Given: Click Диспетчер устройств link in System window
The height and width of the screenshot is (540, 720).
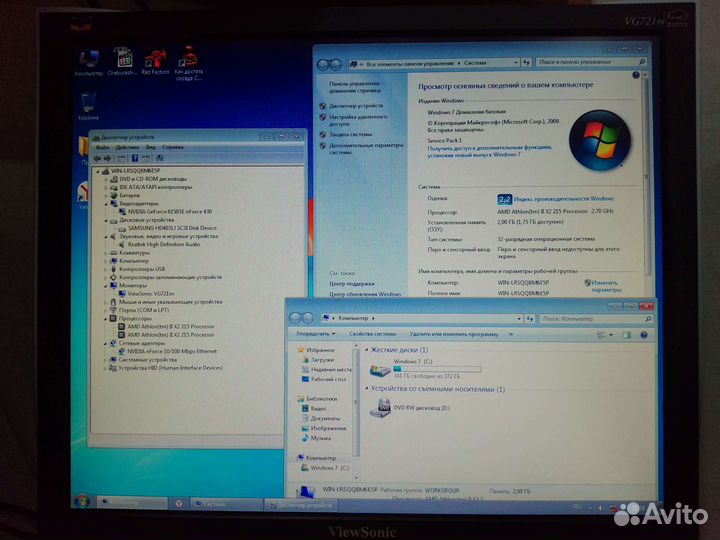Looking at the screenshot, I should click(356, 106).
